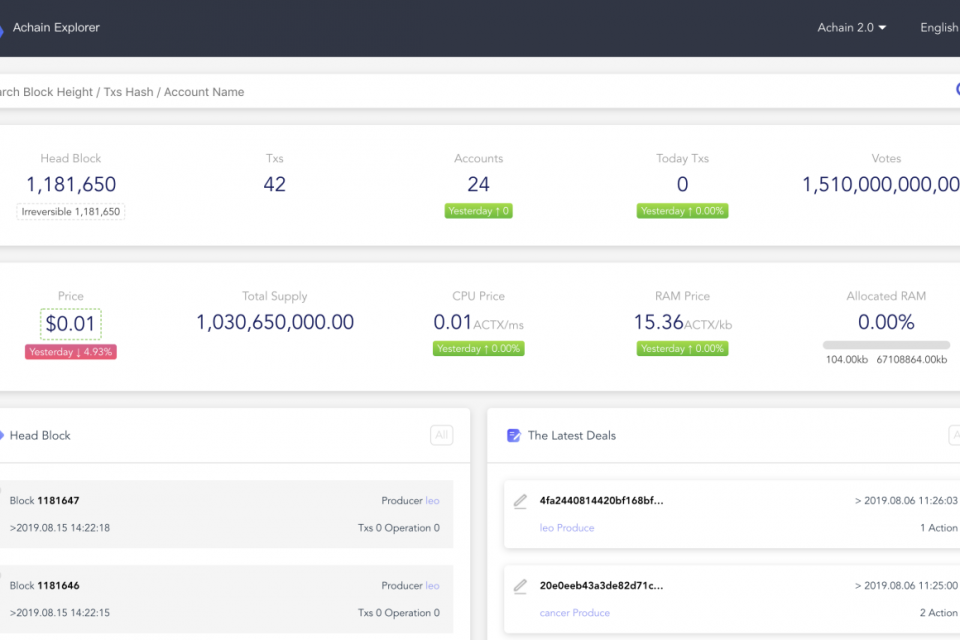The height and width of the screenshot is (640, 960).
Task: Open the leo Produce deal link
Action: click(566, 528)
